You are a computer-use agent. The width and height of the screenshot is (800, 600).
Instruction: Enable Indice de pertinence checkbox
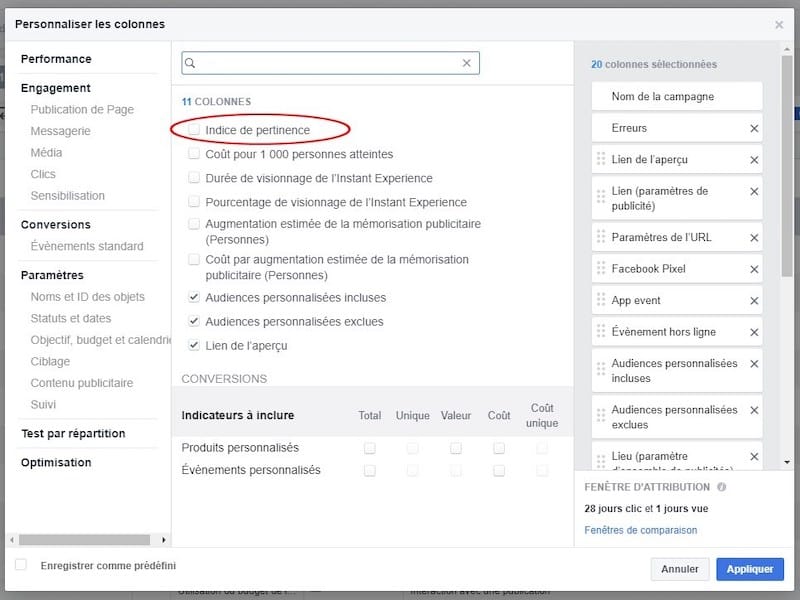195,130
